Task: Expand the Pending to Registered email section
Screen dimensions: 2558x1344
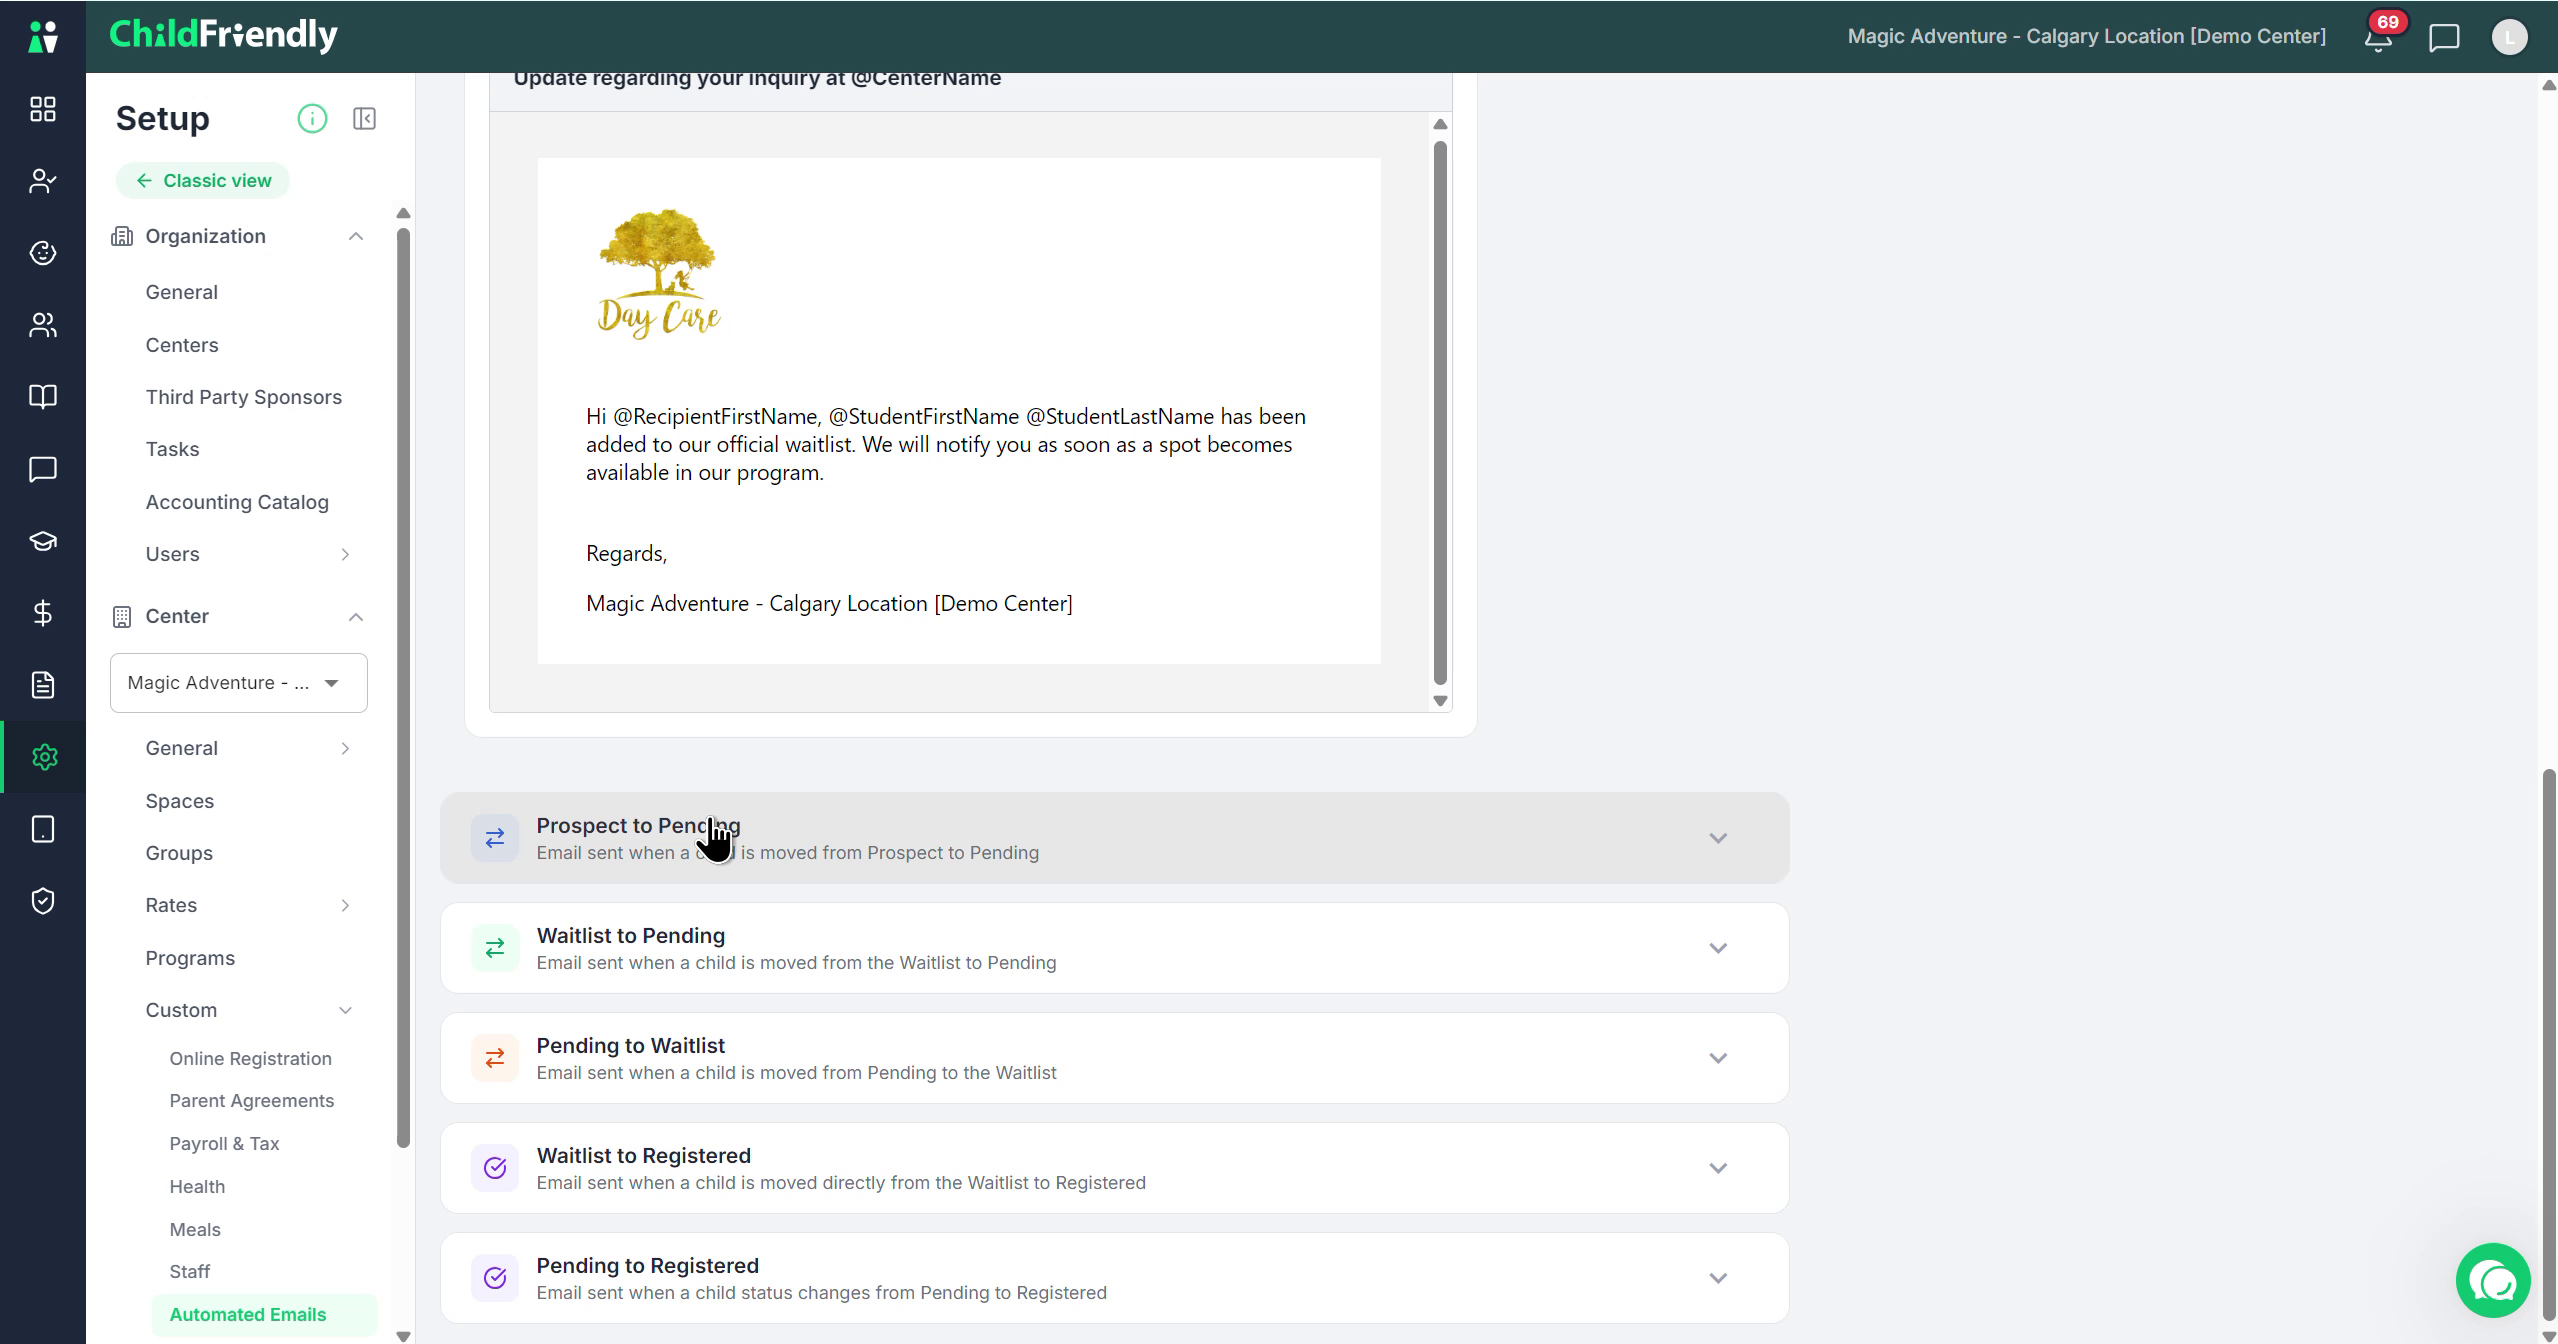Action: tap(1114, 1278)
